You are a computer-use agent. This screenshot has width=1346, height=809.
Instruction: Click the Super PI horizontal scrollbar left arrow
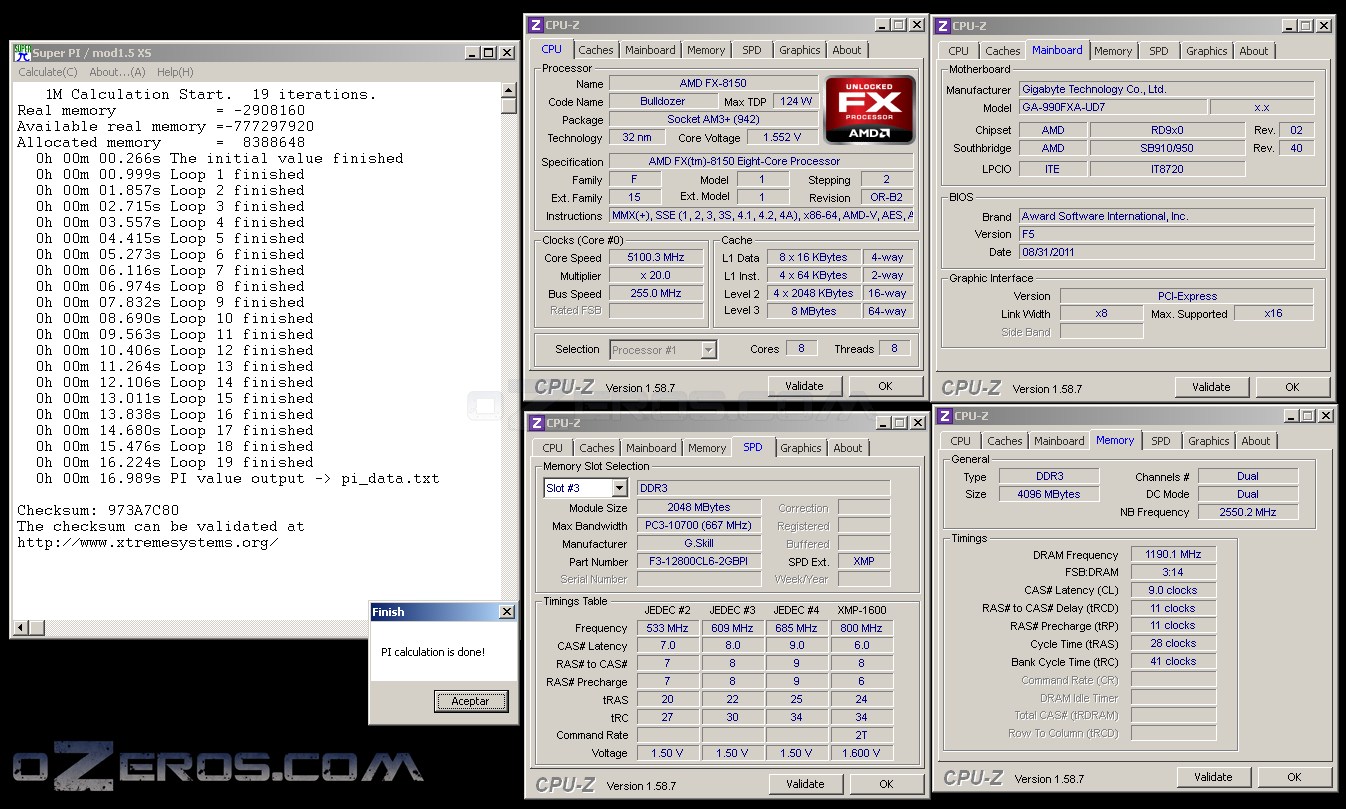click(x=21, y=628)
